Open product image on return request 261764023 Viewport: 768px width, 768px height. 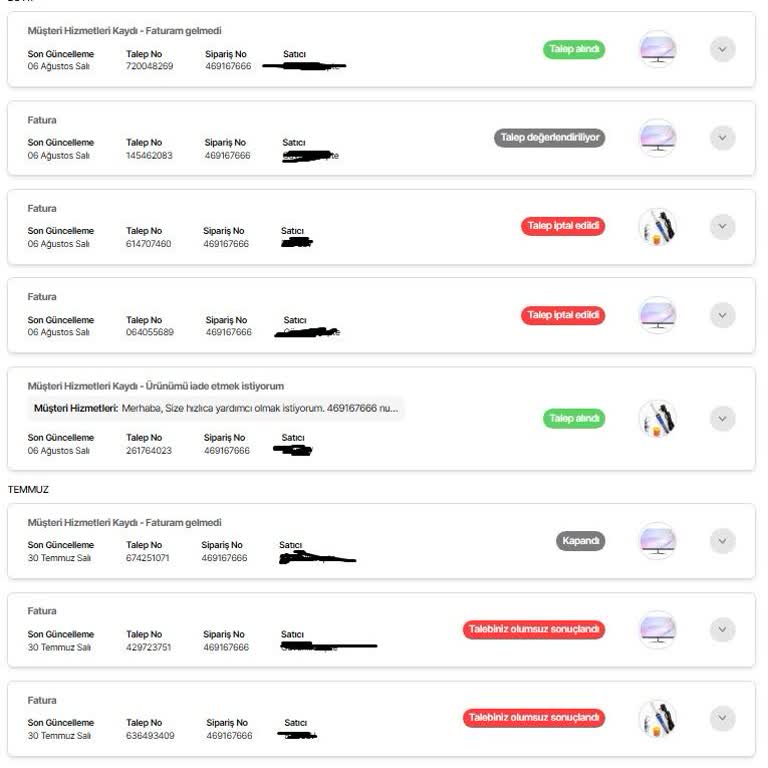coord(657,418)
